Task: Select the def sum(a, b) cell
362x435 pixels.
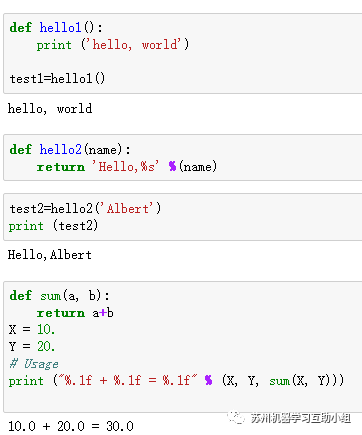Action: 183,347
